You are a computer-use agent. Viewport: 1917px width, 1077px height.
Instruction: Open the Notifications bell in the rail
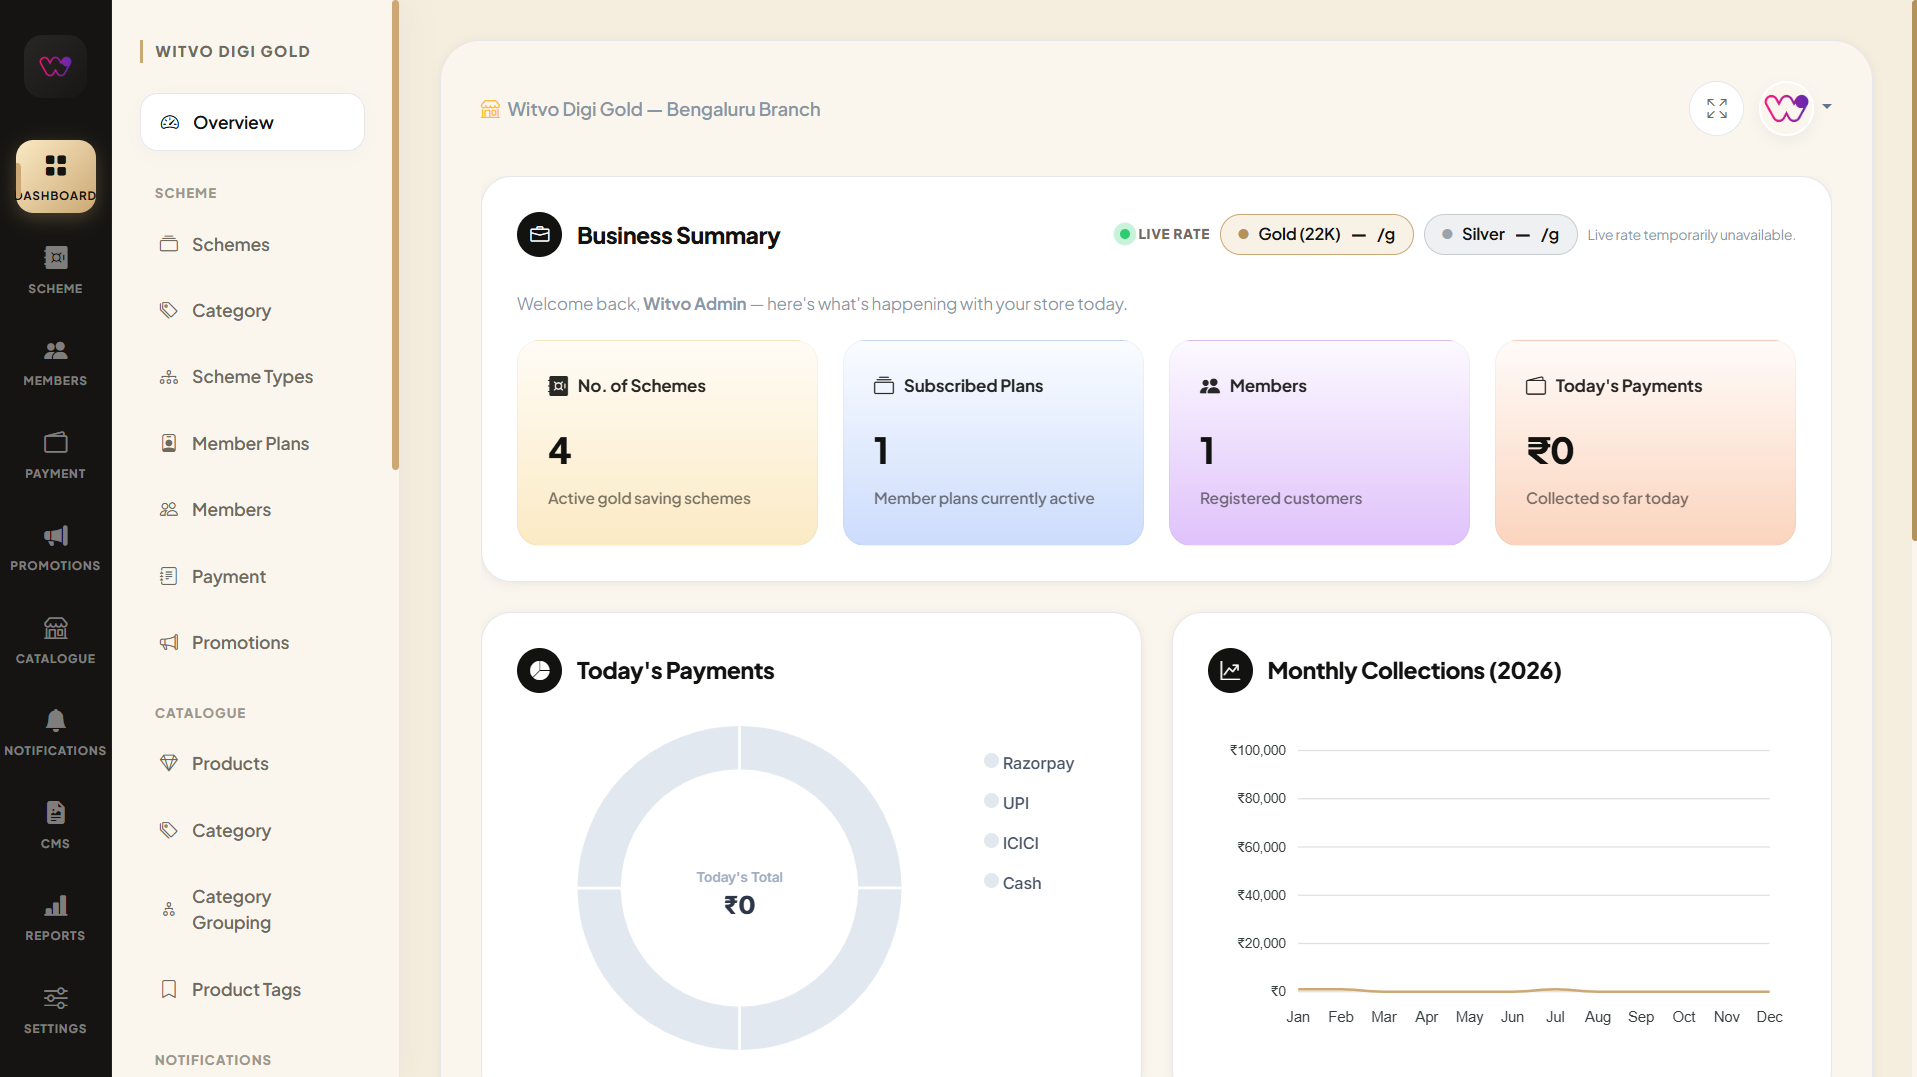(x=55, y=733)
